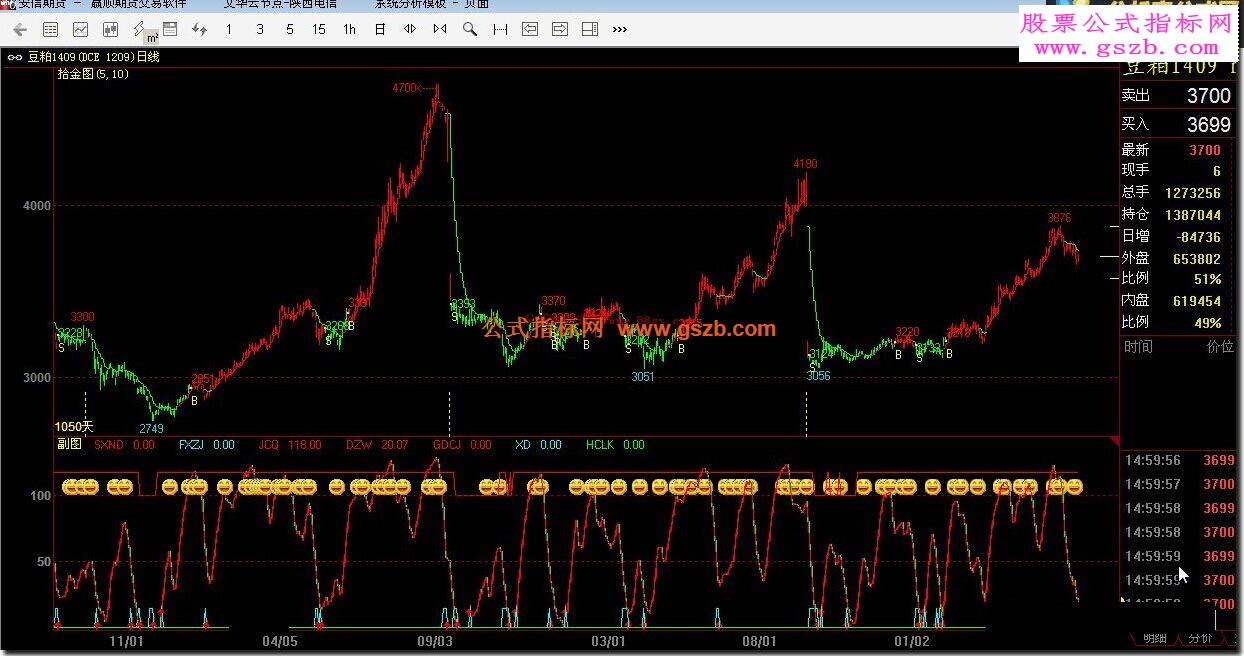Click the horizontal compress chart icon
This screenshot has height=656, width=1244.
coord(440,30)
